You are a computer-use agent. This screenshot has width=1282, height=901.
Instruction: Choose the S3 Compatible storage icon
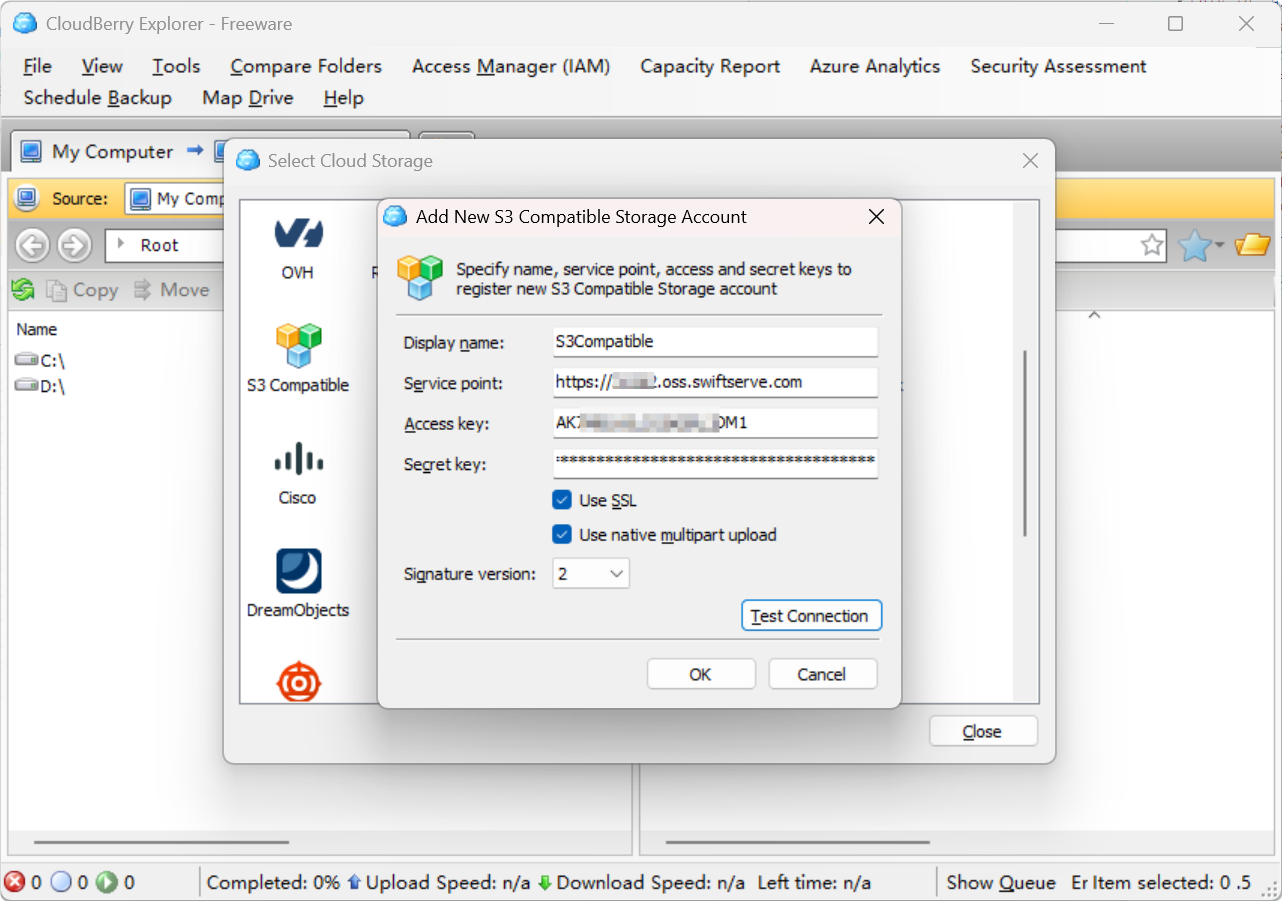point(297,346)
